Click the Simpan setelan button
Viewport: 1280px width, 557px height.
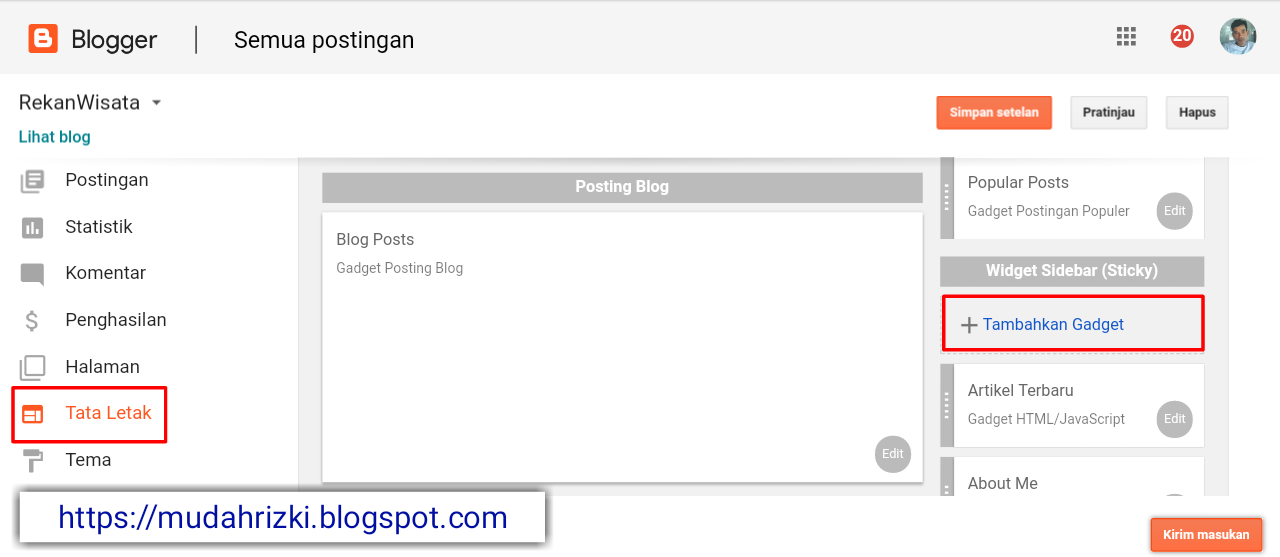[993, 113]
